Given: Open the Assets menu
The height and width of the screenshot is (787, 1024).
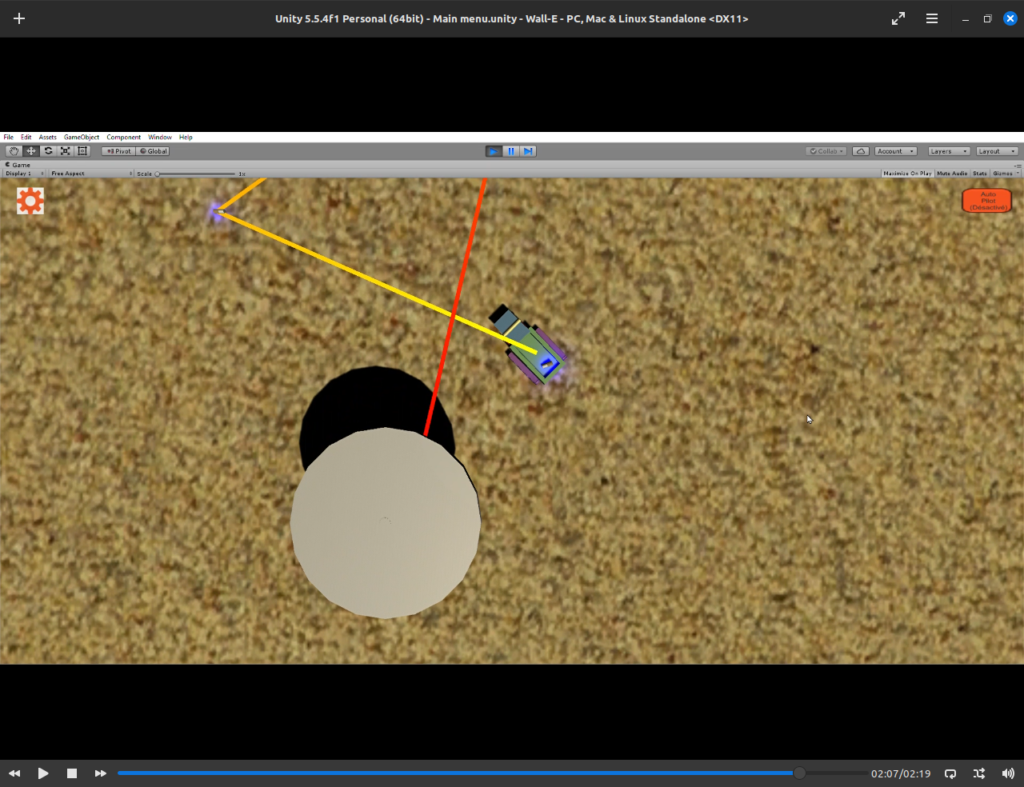Looking at the screenshot, I should pos(47,137).
